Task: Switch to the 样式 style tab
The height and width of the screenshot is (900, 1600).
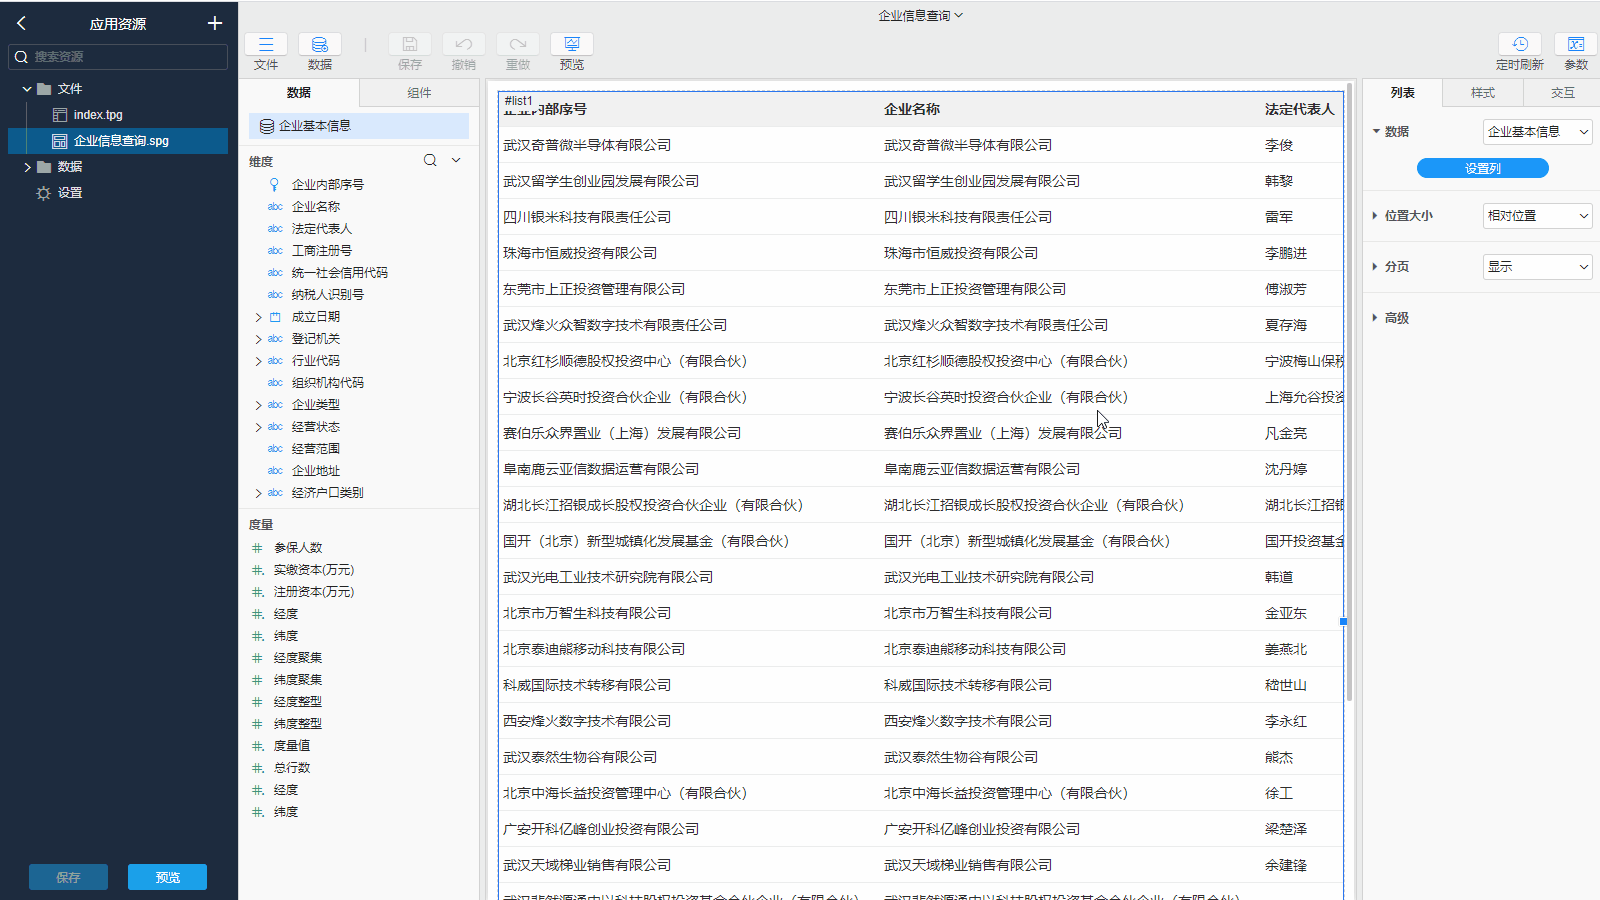Action: [1482, 93]
